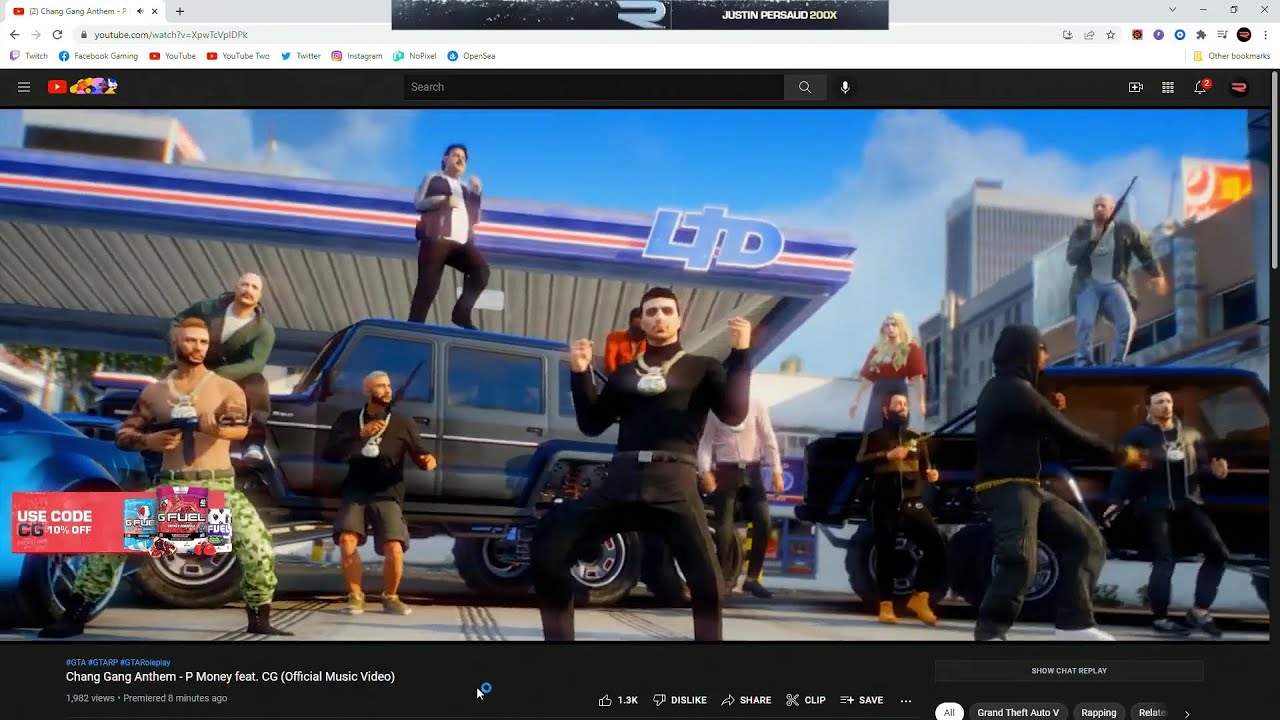Open the YouTube Two bookmark
This screenshot has height=720, width=1280.
[238, 56]
